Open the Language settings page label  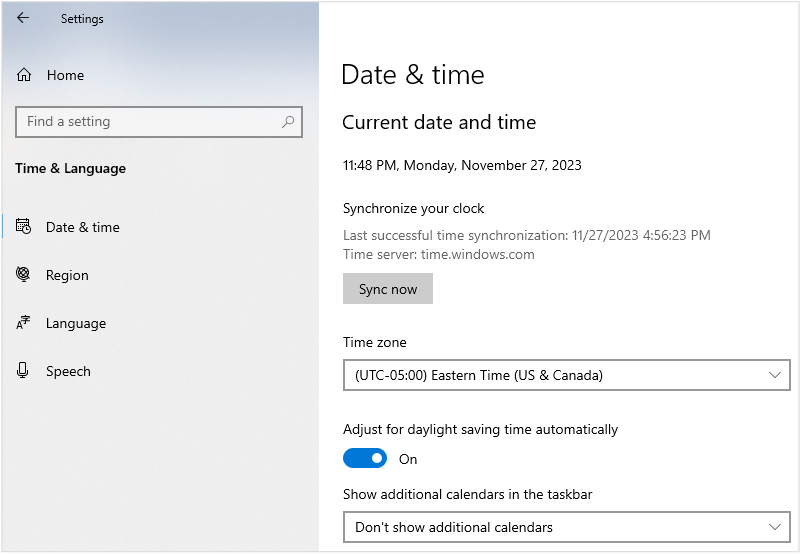point(76,323)
